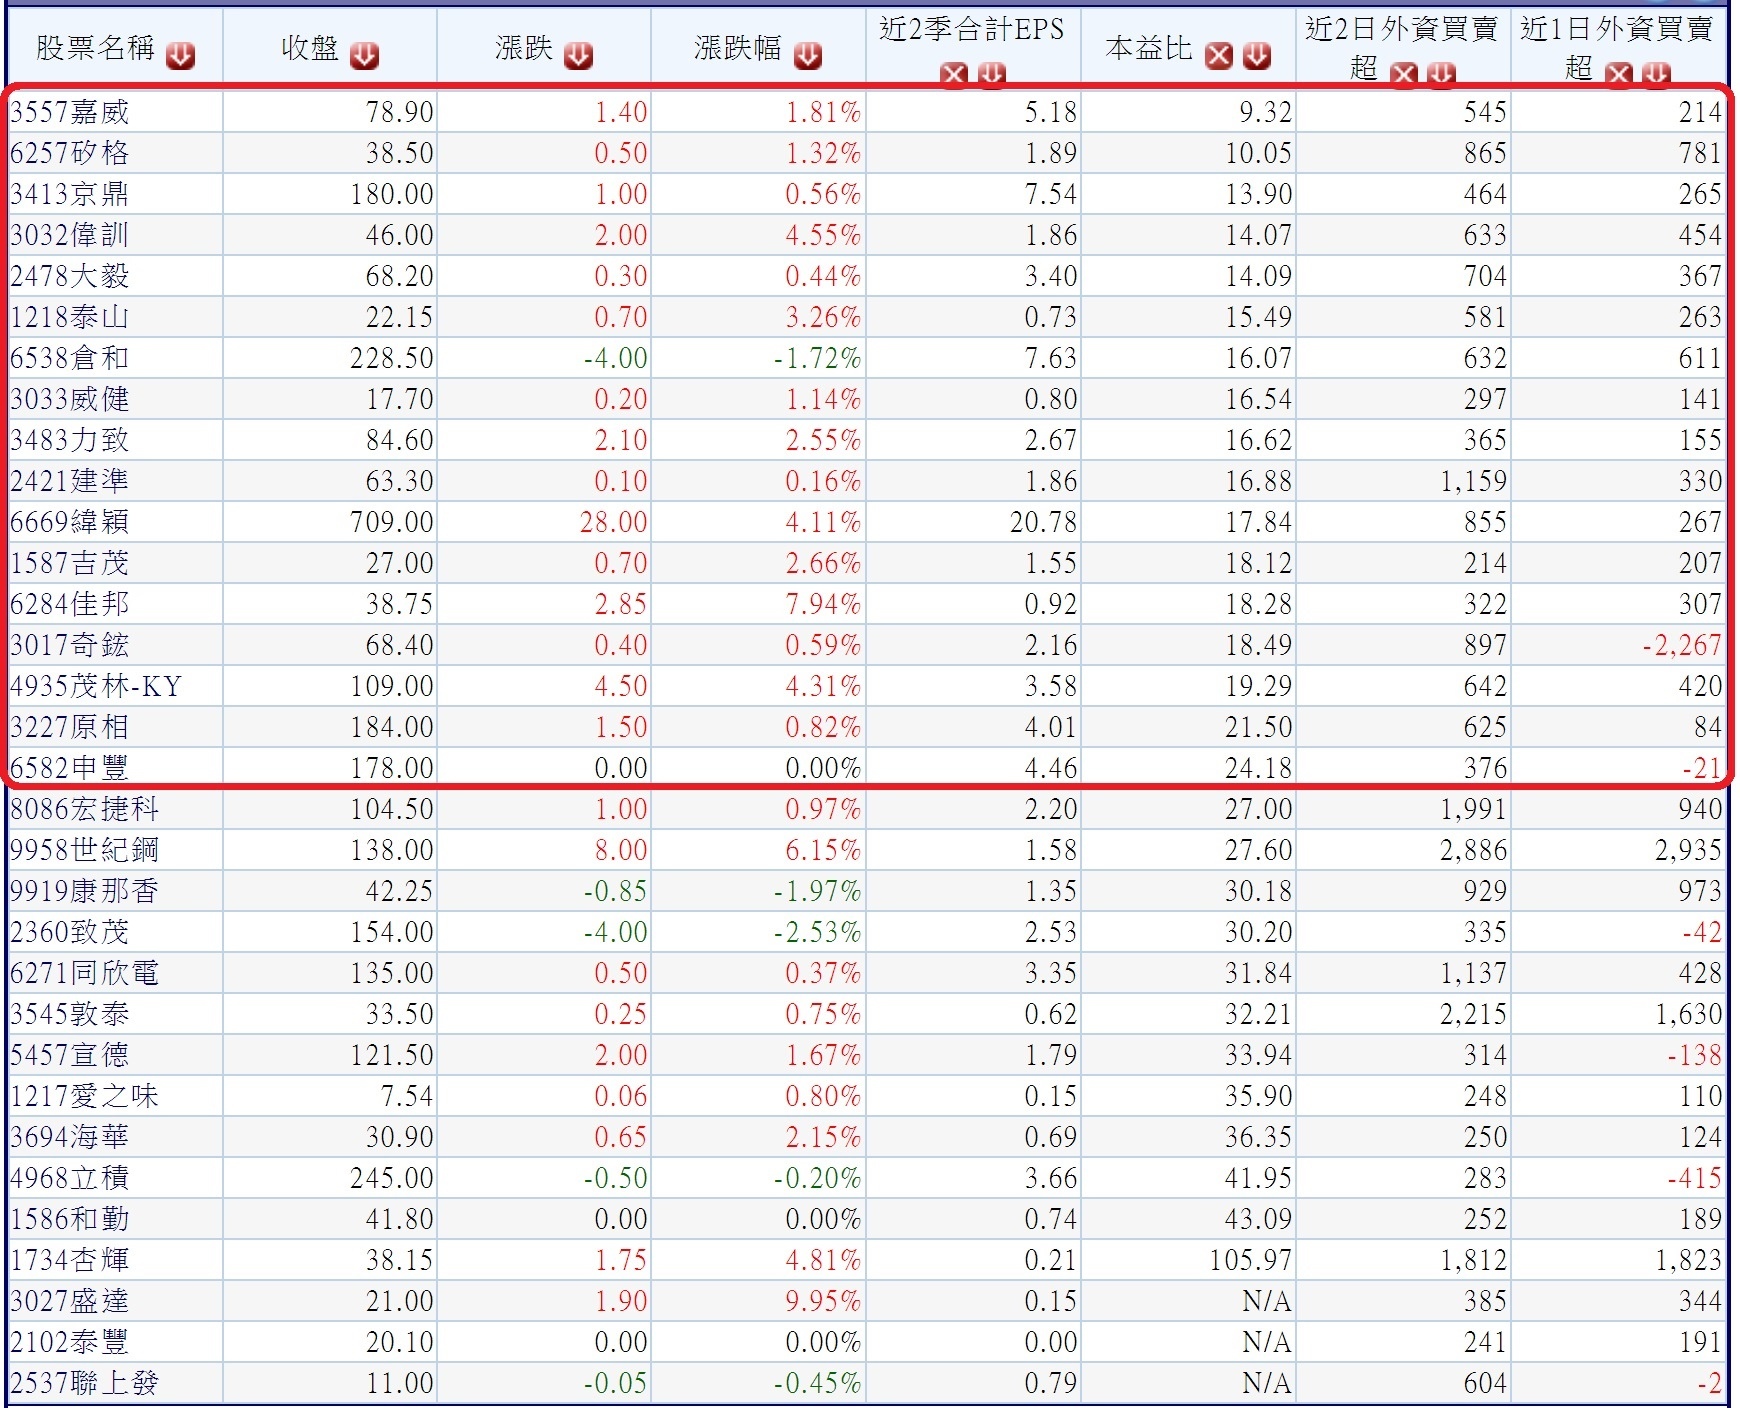Select the 9.95% change percentage cell
The width and height of the screenshot is (1740, 1408).
pos(759,1301)
